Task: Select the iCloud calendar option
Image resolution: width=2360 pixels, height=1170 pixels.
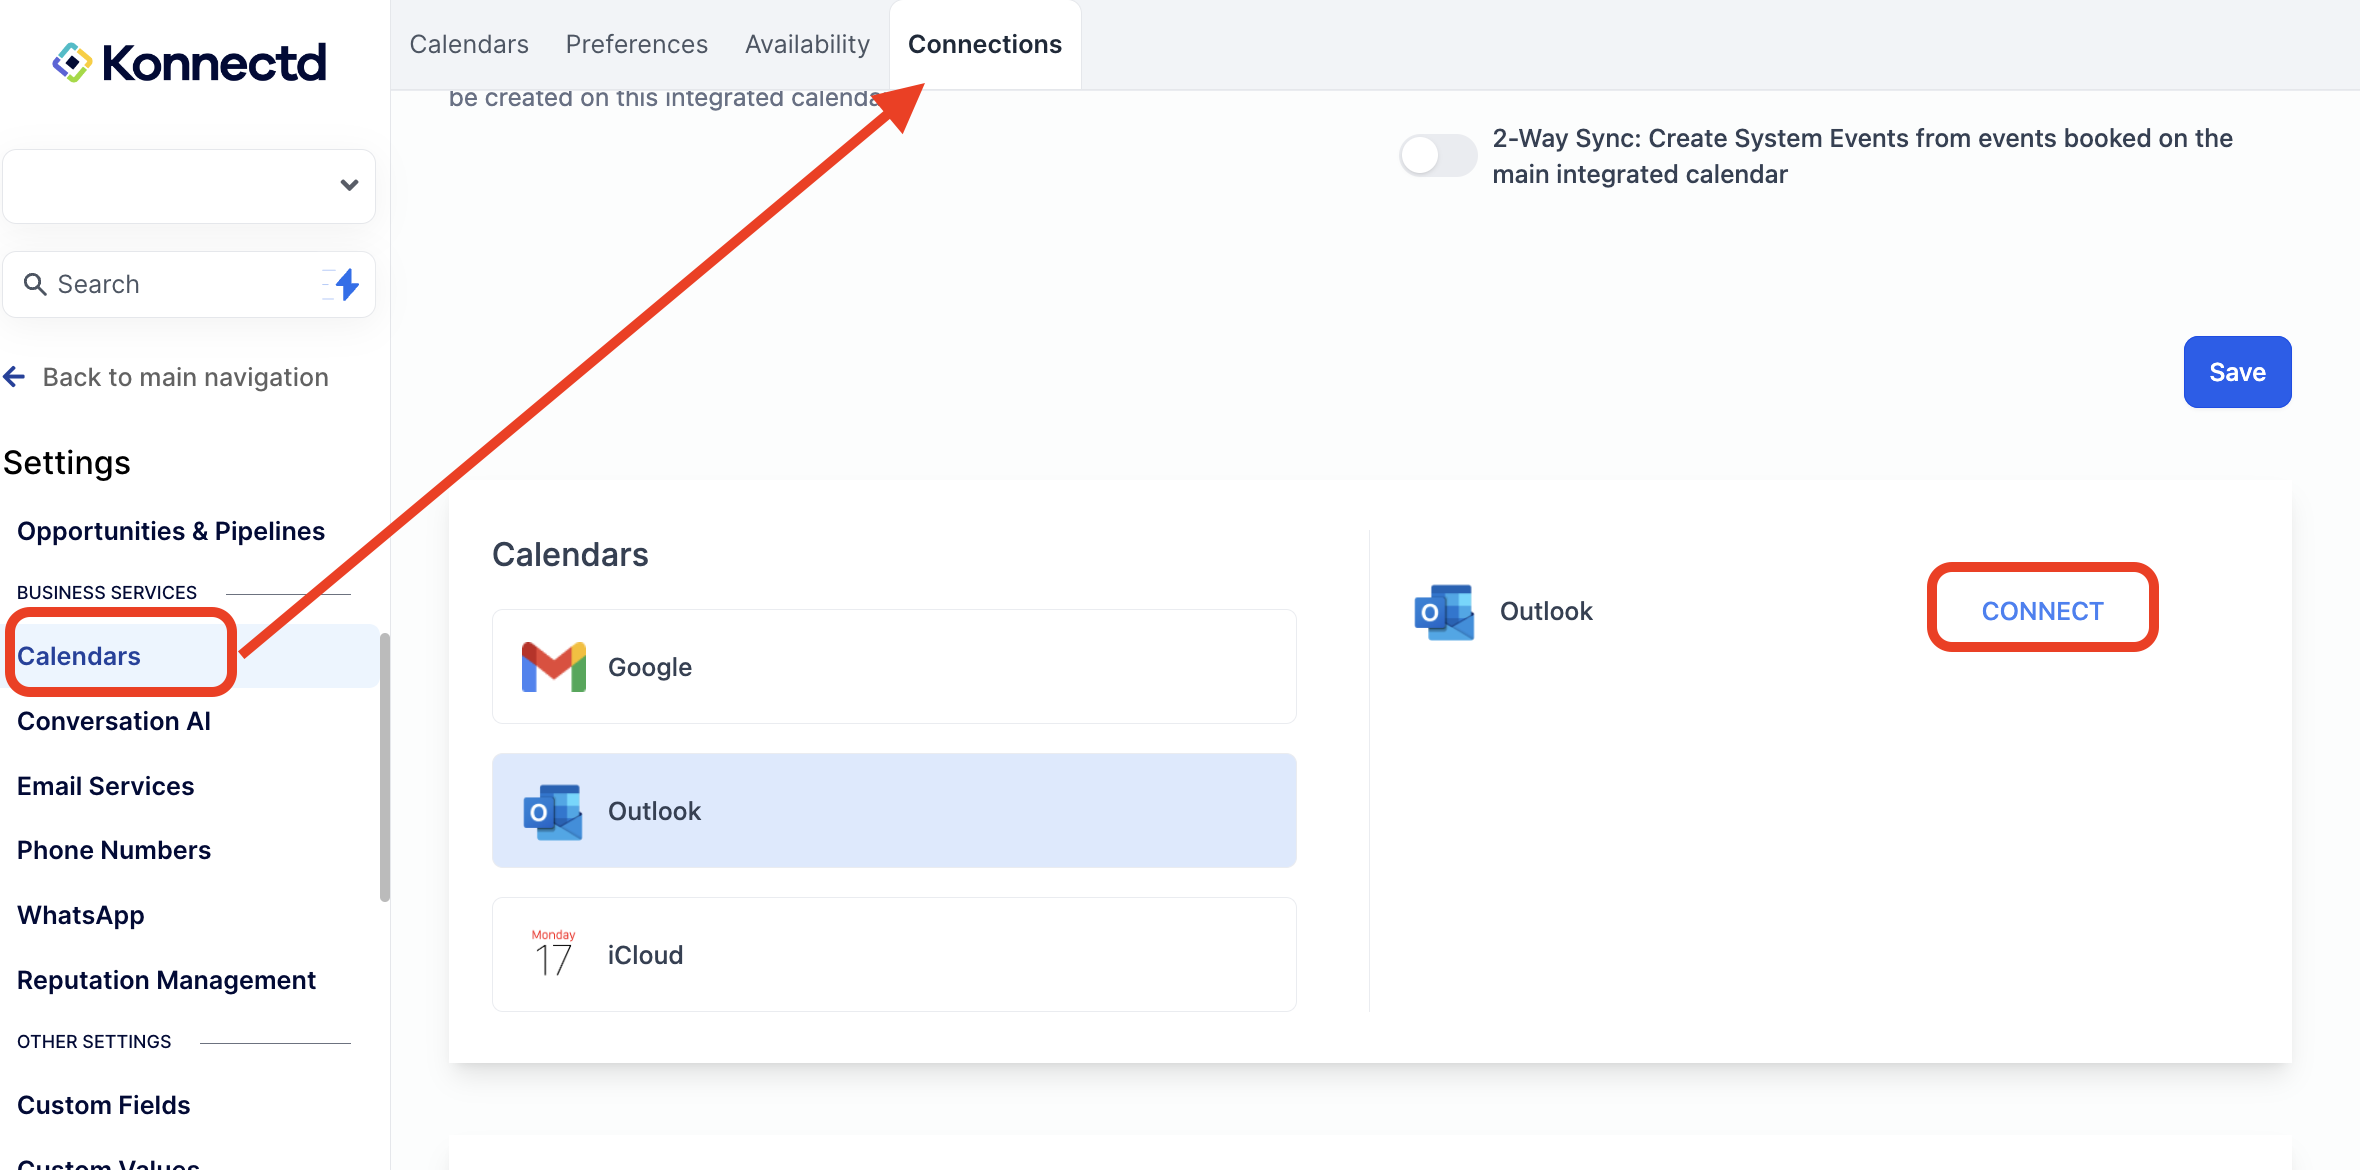Action: click(893, 954)
